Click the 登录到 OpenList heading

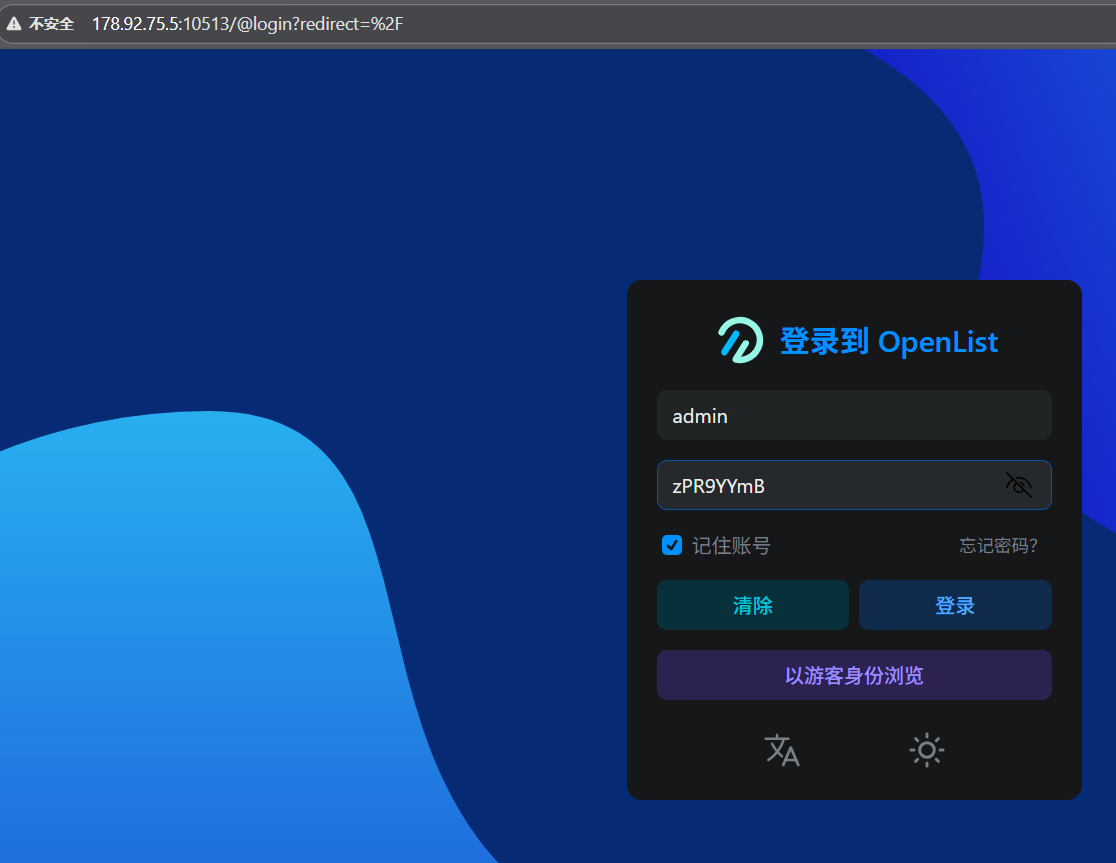click(x=889, y=342)
